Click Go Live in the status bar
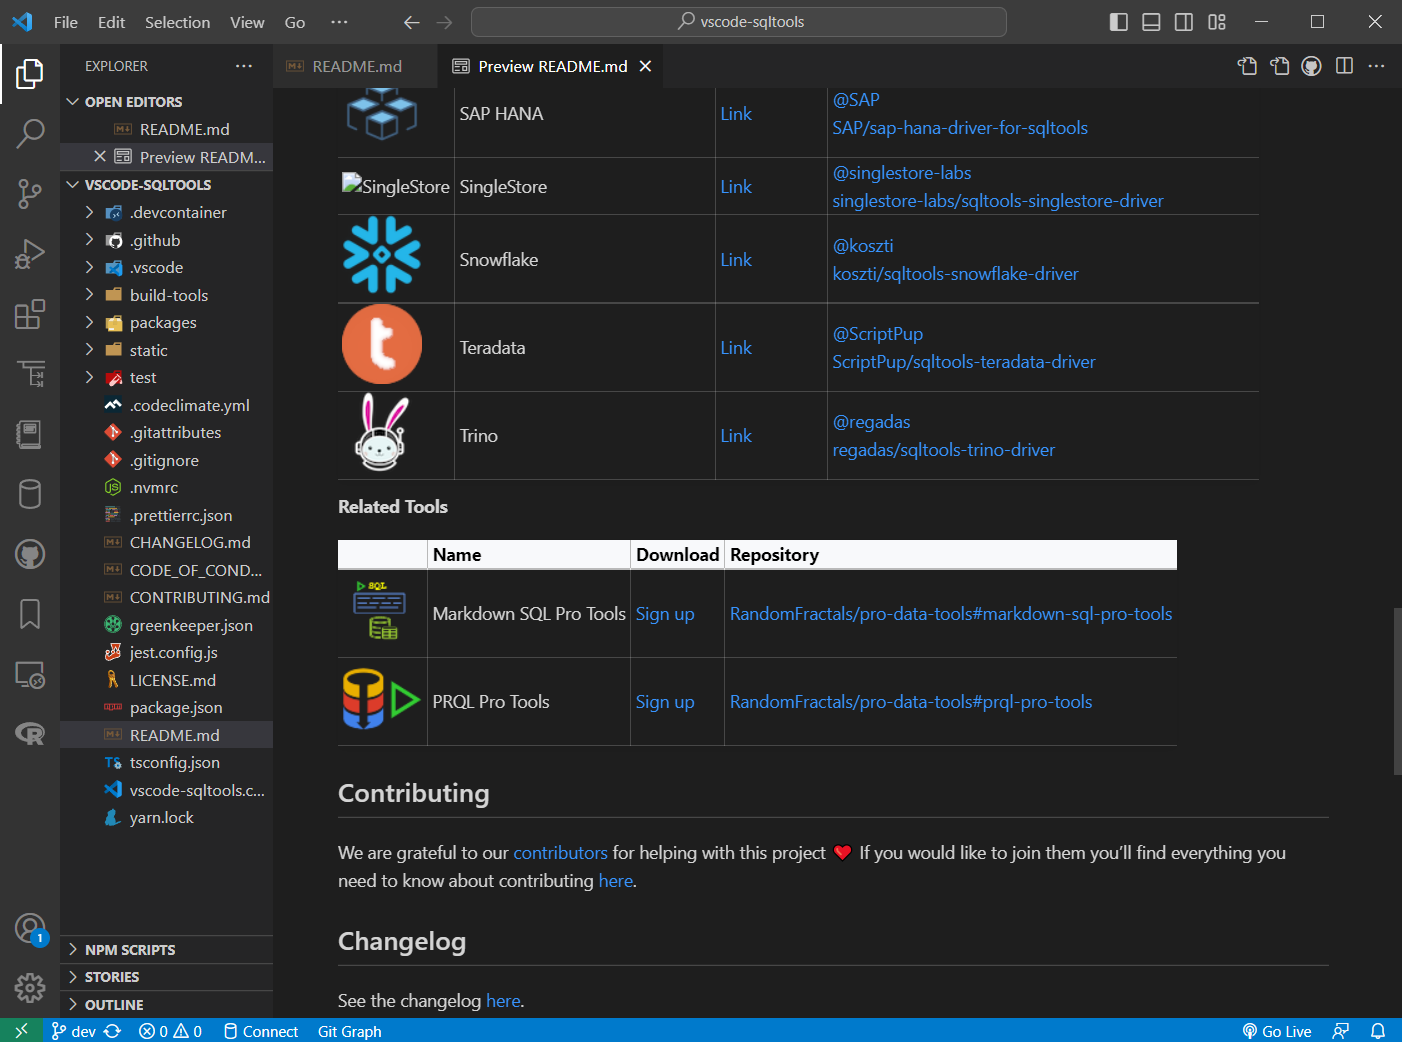Image resolution: width=1402 pixels, height=1042 pixels. [1277, 1031]
